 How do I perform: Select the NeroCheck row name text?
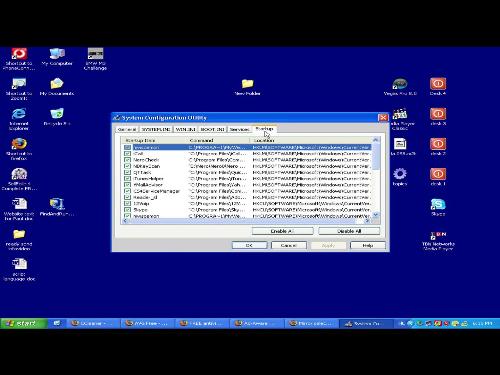(146, 160)
